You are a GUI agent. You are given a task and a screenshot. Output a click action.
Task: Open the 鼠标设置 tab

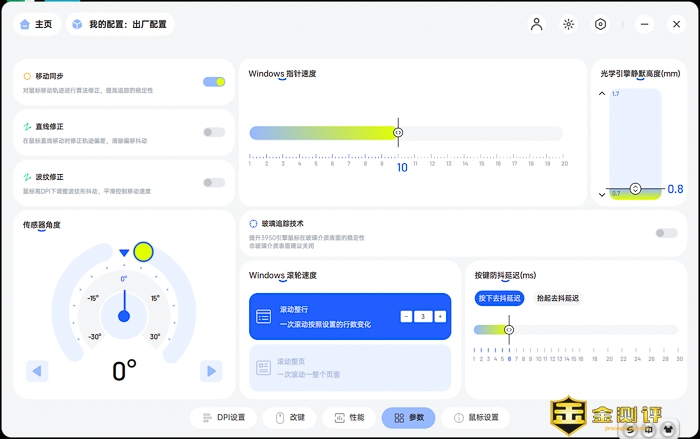coord(482,417)
